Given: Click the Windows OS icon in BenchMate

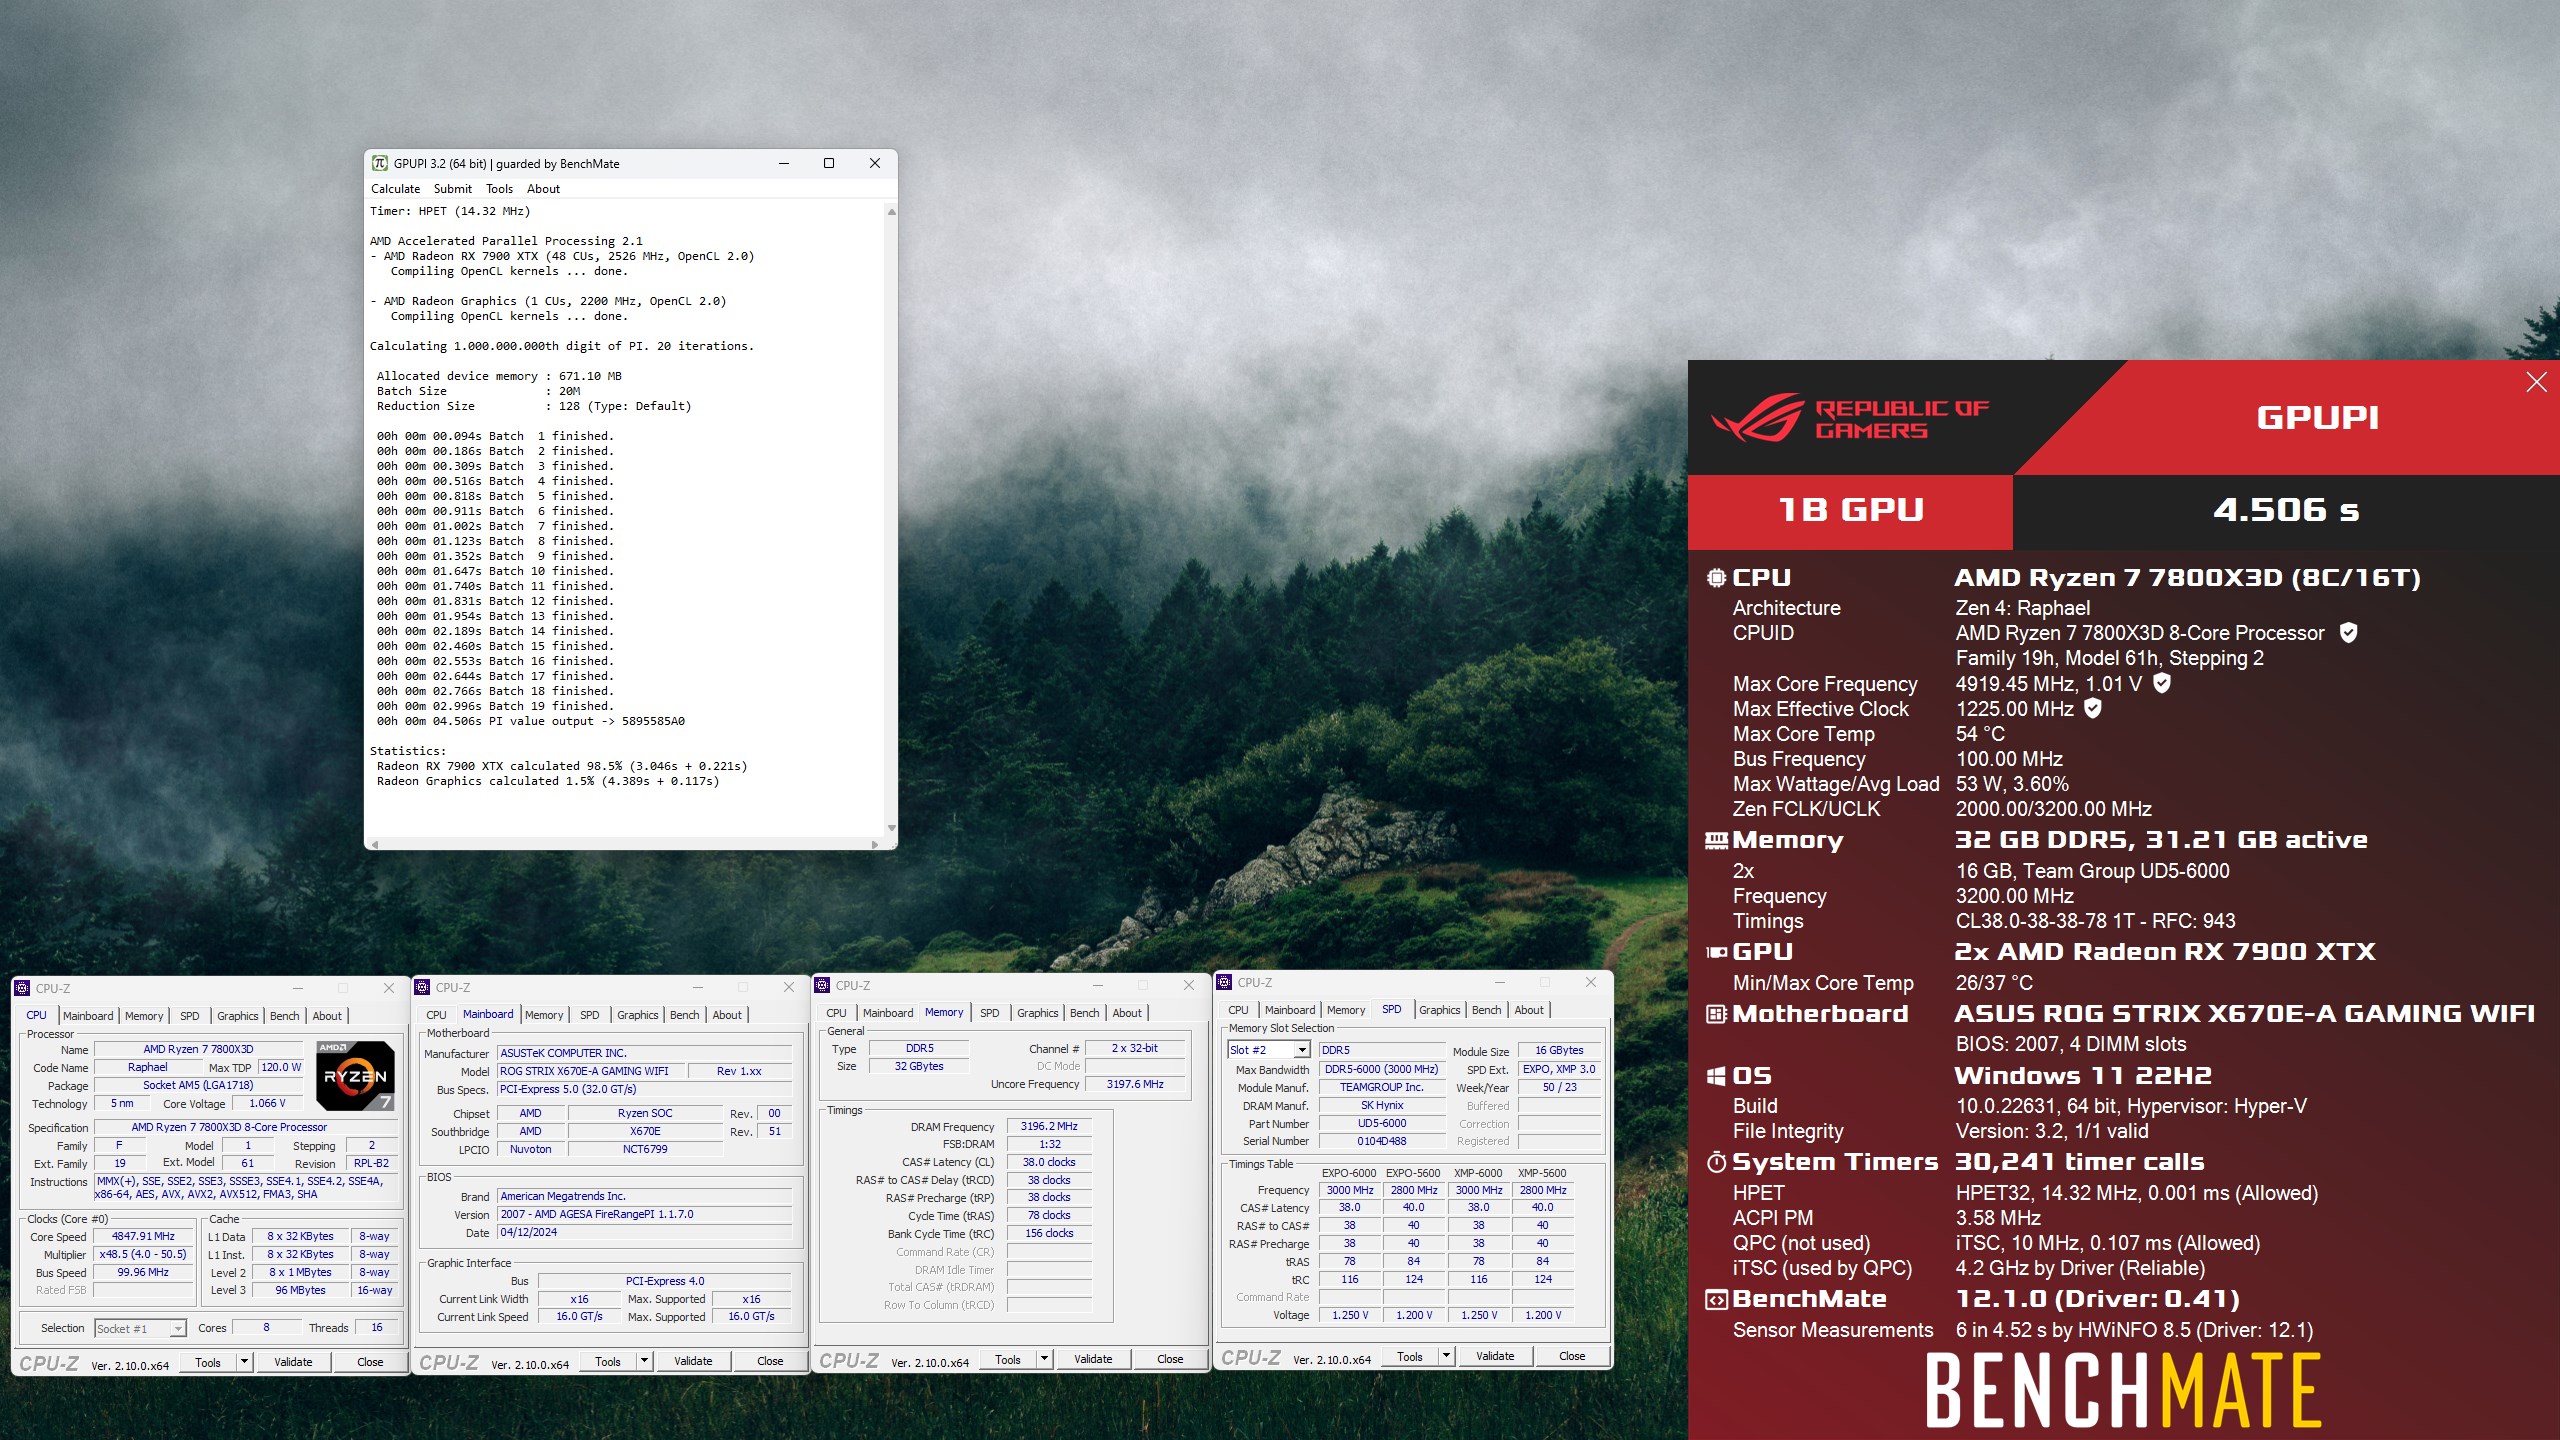Looking at the screenshot, I should point(1716,1076).
